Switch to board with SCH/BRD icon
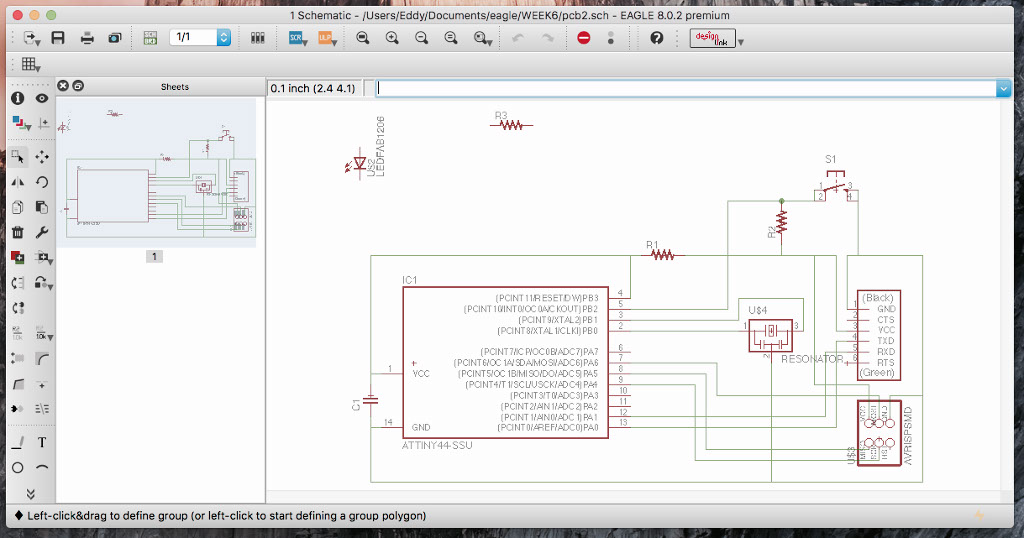 tap(150, 38)
